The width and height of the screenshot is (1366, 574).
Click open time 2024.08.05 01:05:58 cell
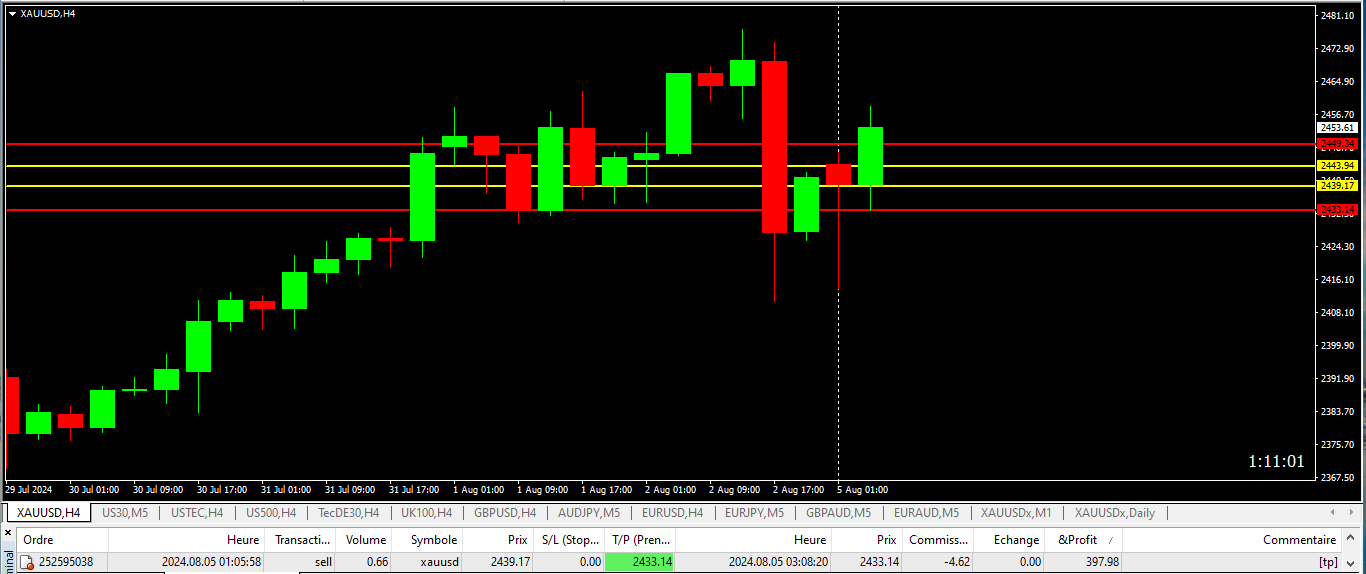pos(211,562)
